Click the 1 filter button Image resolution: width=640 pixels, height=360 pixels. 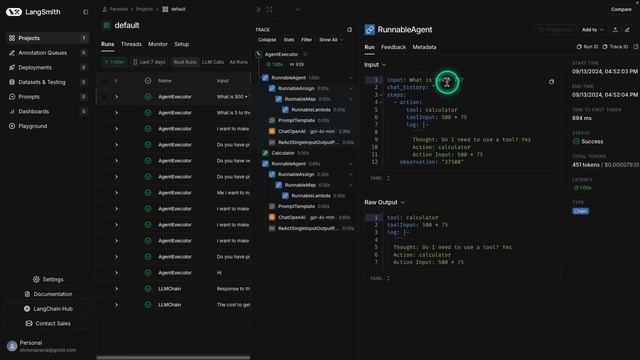[x=114, y=62]
